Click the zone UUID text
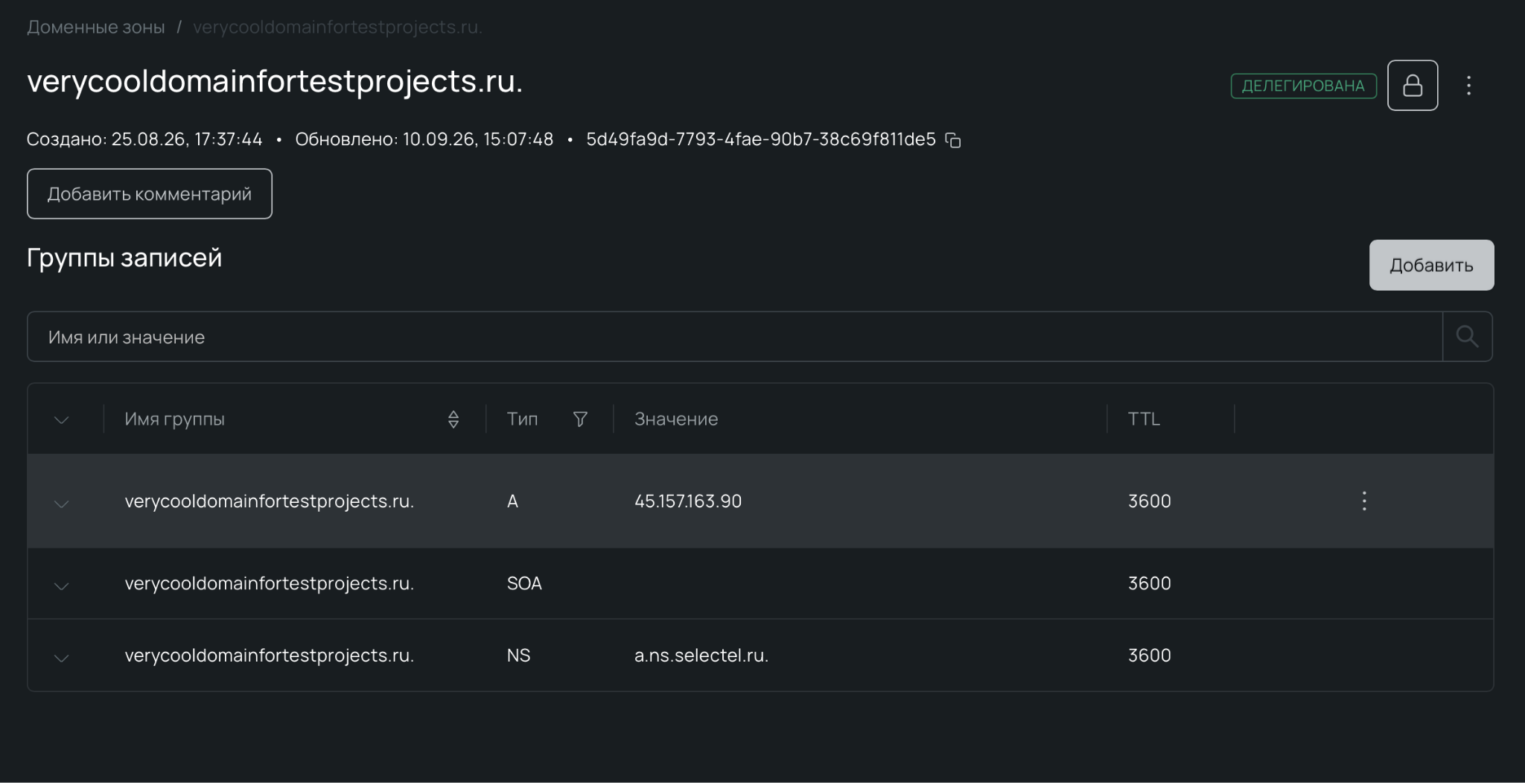This screenshot has width=1525, height=783. coord(761,139)
